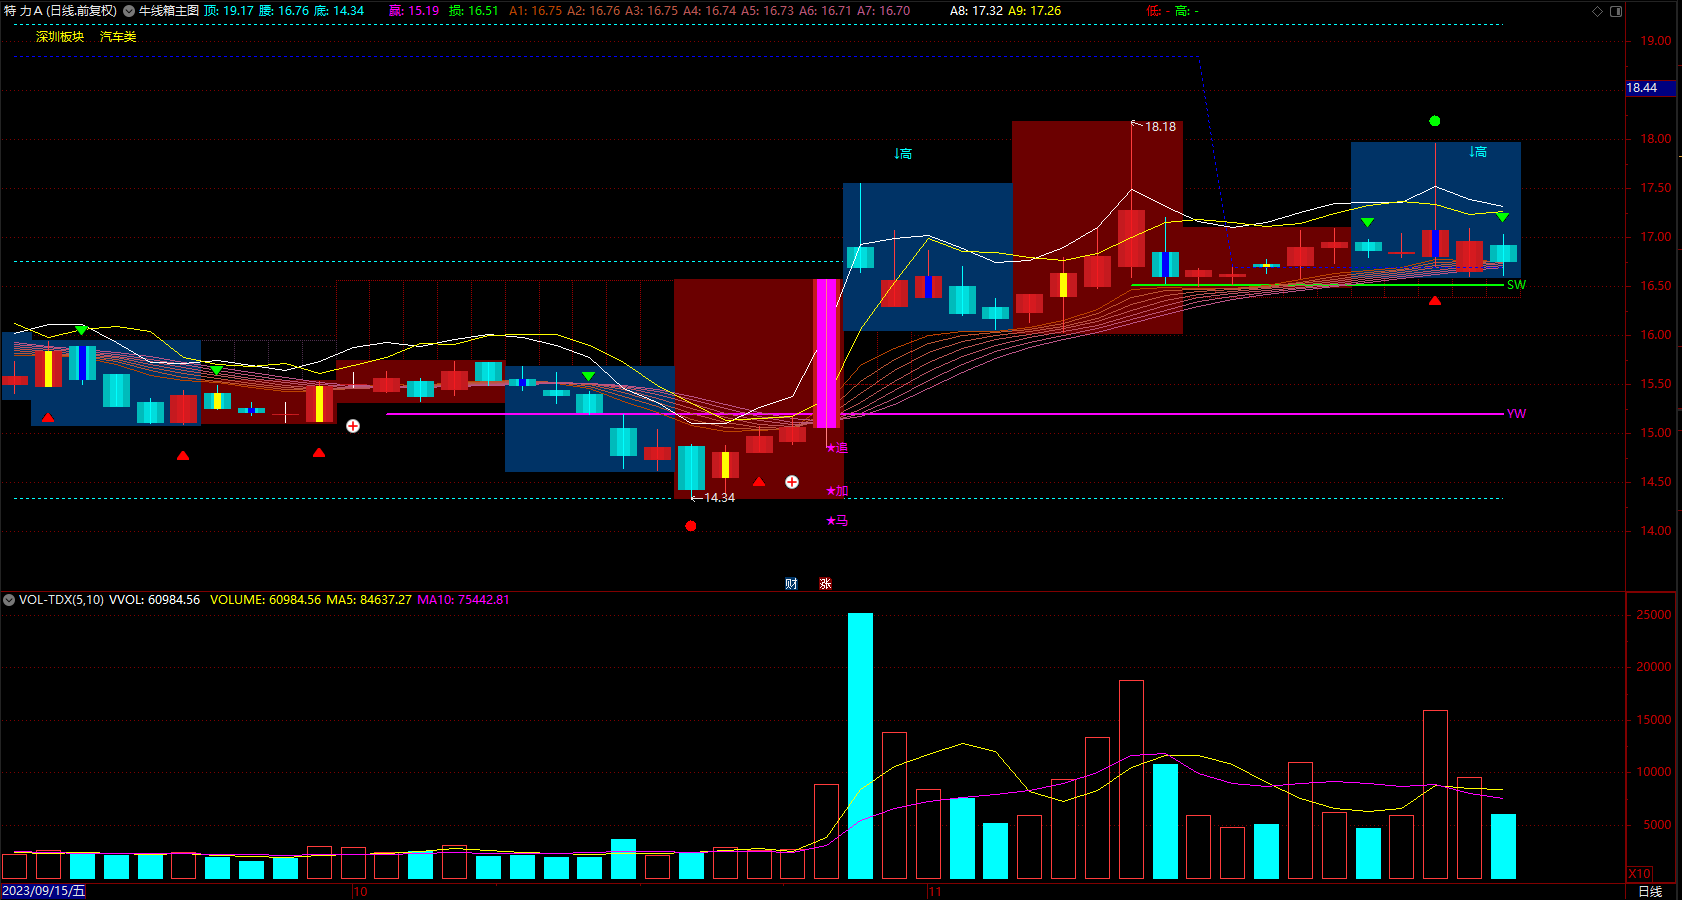1682x900 pixels.
Task: Click the month 10 label on time axis
Action: [360, 891]
